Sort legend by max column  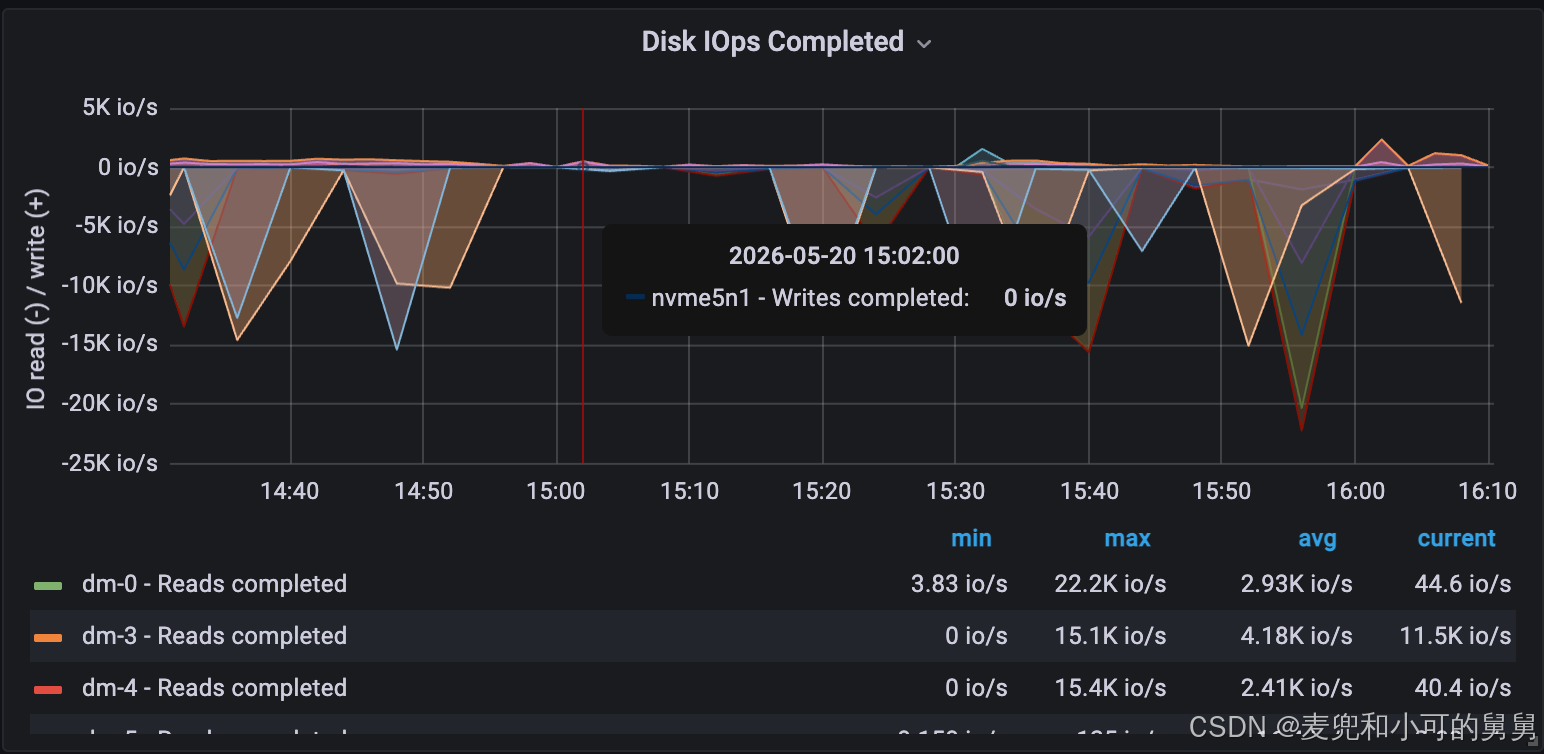(x=1127, y=538)
